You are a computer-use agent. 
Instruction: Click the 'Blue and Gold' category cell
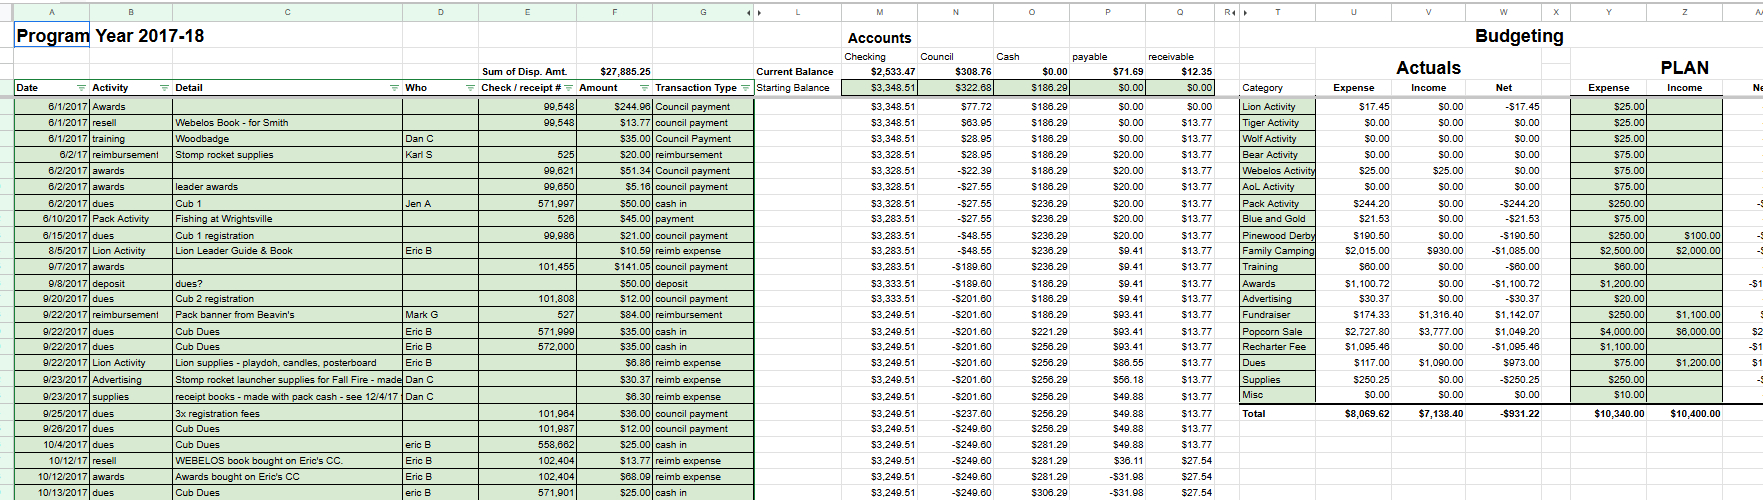pyautogui.click(x=1278, y=219)
